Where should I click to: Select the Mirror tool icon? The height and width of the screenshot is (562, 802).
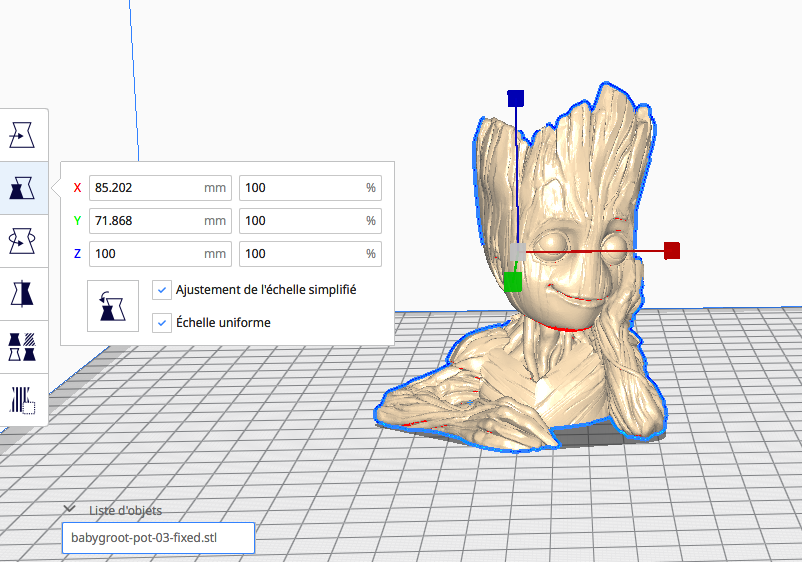point(22,294)
